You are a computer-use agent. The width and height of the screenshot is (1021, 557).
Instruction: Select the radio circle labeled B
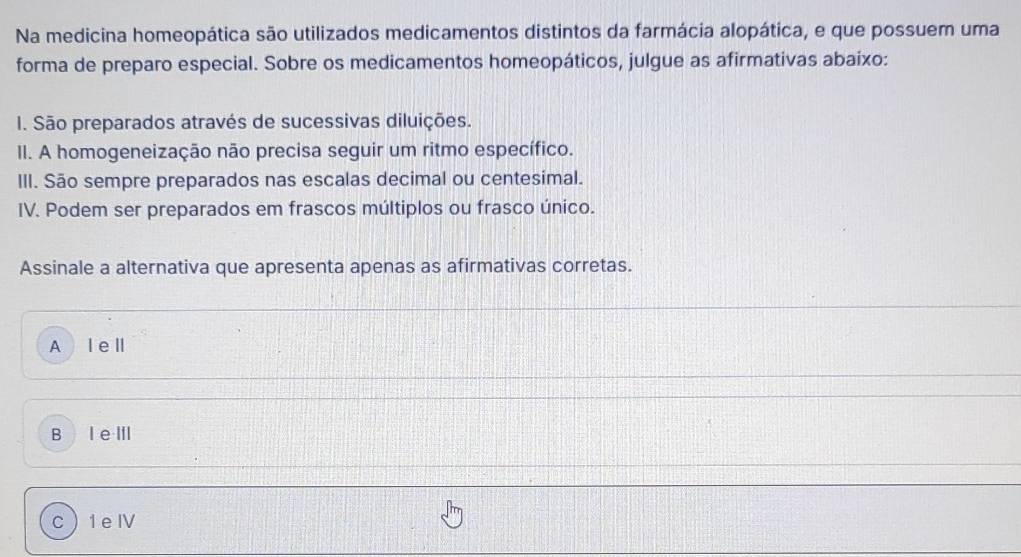click(x=56, y=434)
